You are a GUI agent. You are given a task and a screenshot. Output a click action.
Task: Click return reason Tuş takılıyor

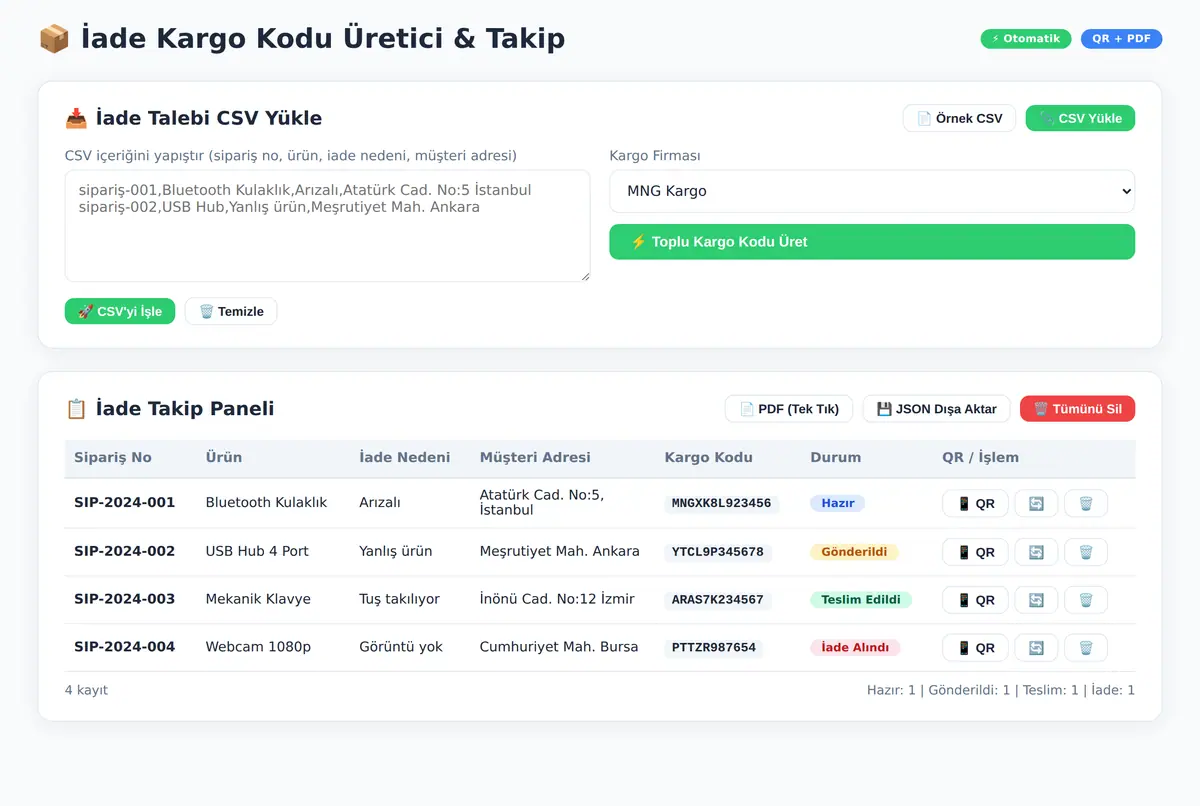tap(400, 600)
